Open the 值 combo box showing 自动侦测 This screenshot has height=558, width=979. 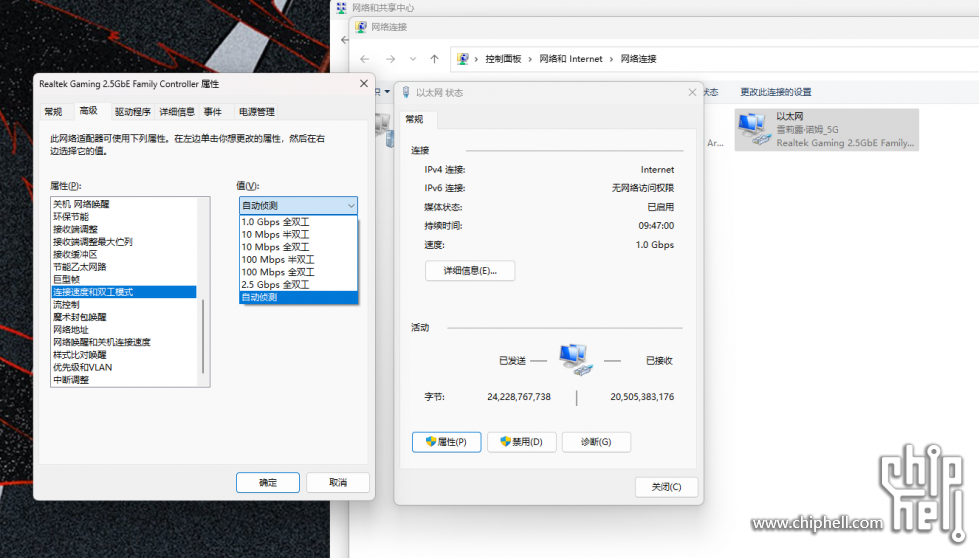tap(298, 205)
